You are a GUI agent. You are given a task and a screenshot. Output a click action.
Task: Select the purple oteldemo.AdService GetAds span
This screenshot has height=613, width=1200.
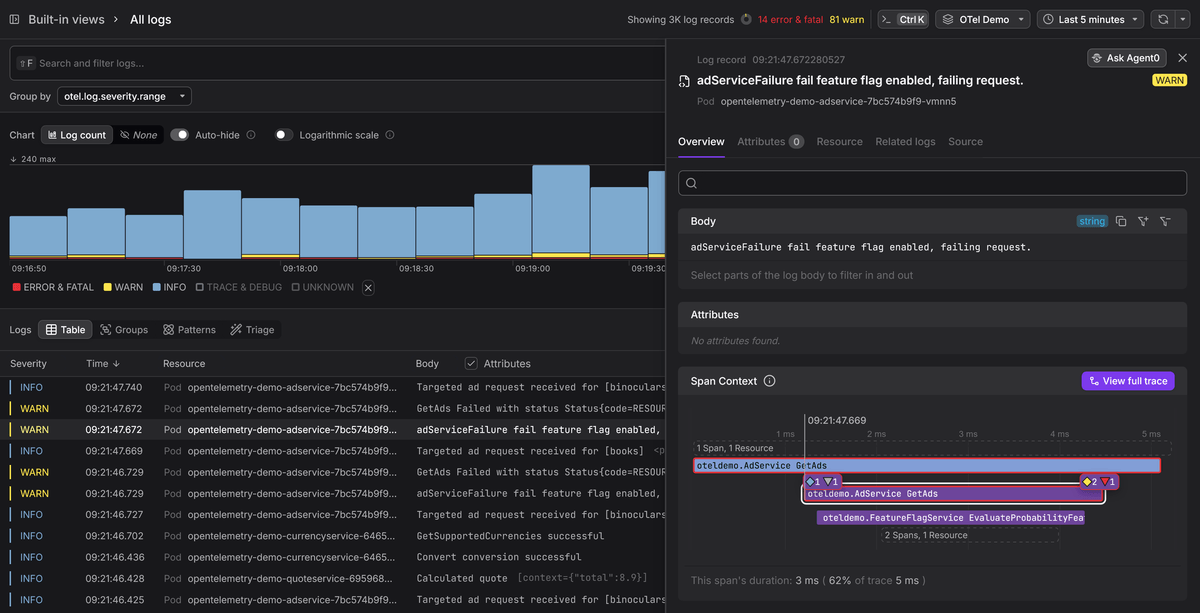coord(953,494)
